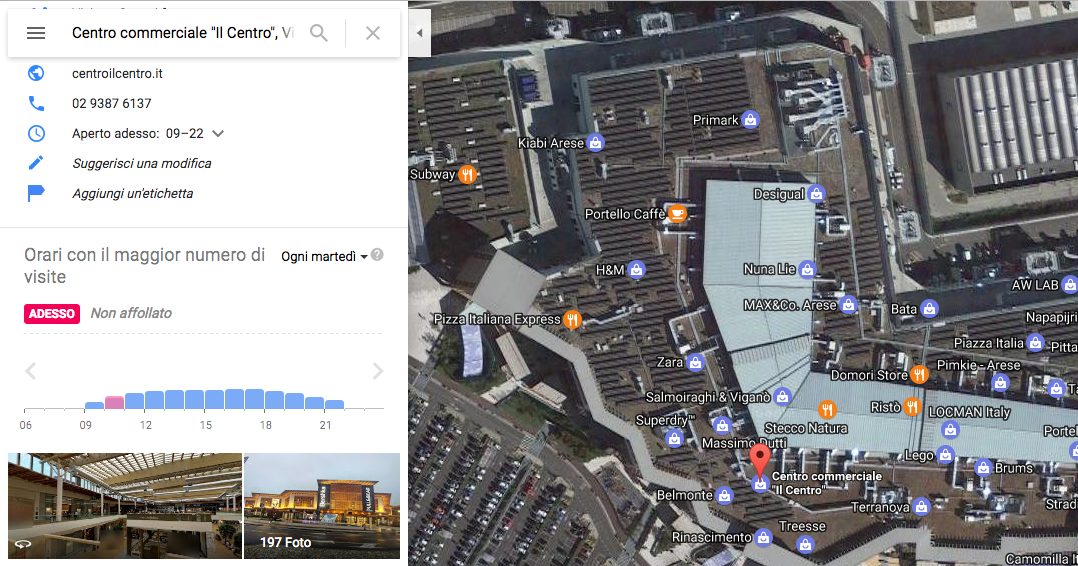This screenshot has width=1078, height=566.
Task: Click the Portello Caffè coffee marker
Action: tap(677, 214)
